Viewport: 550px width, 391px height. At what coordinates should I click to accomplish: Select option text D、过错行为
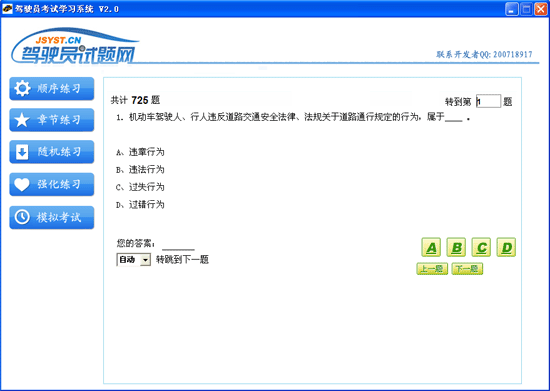tap(140, 204)
